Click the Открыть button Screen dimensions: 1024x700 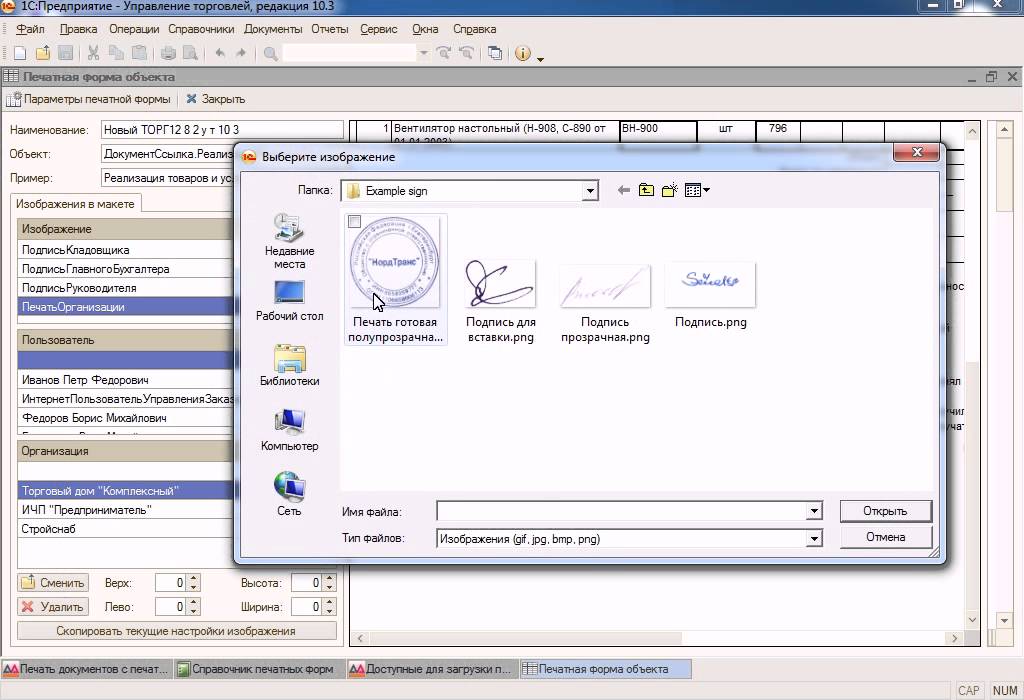(885, 511)
